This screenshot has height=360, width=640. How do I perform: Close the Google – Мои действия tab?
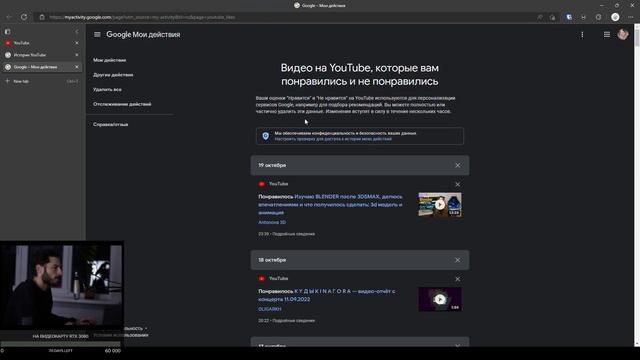point(77,67)
